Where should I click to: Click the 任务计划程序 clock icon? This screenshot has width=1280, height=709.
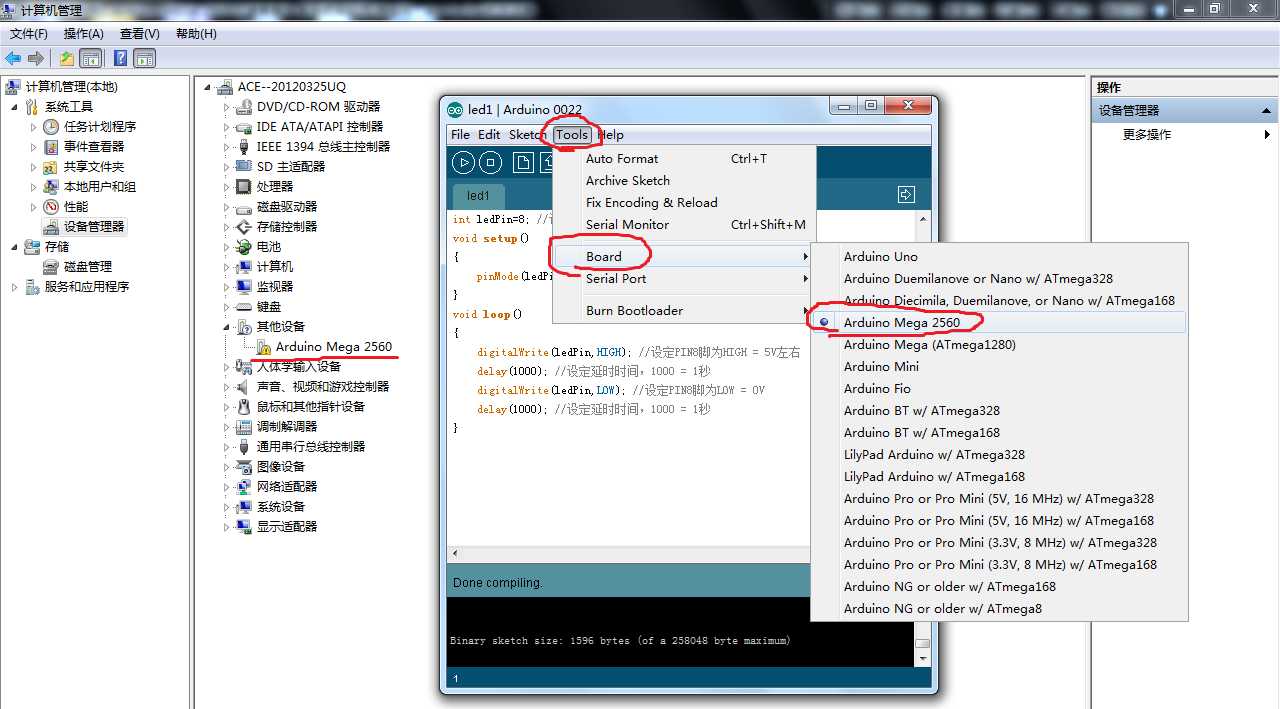pos(51,127)
